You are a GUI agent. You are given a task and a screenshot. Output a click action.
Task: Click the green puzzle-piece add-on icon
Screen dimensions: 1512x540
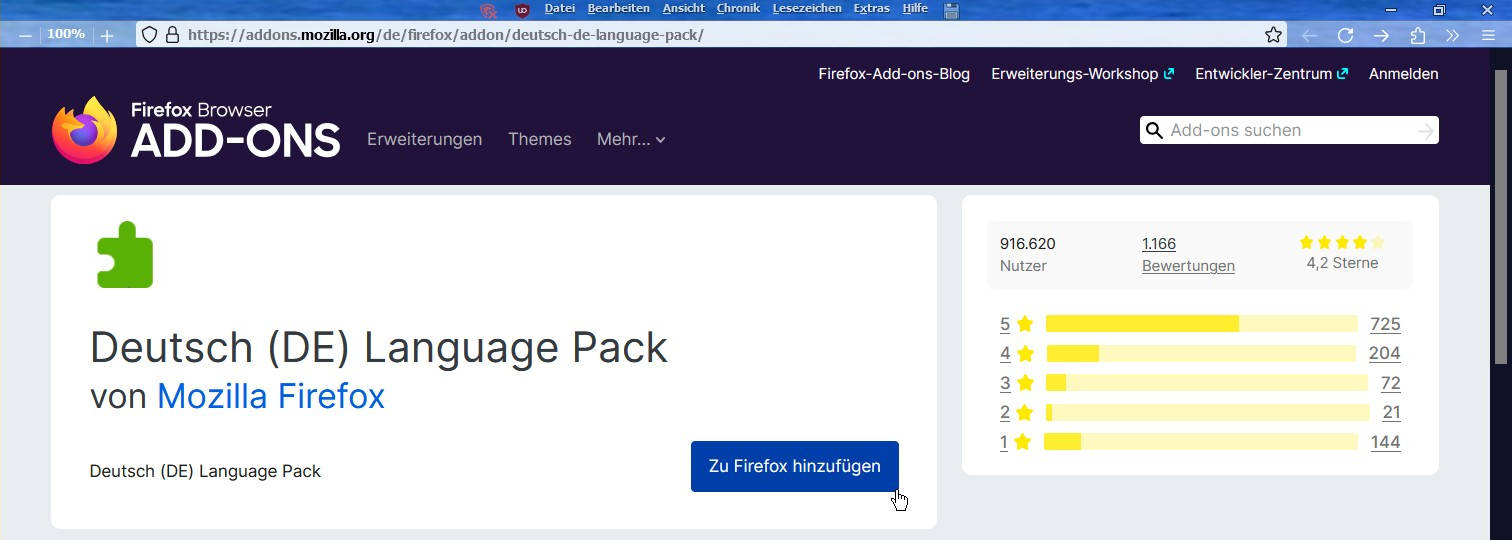[x=125, y=255]
